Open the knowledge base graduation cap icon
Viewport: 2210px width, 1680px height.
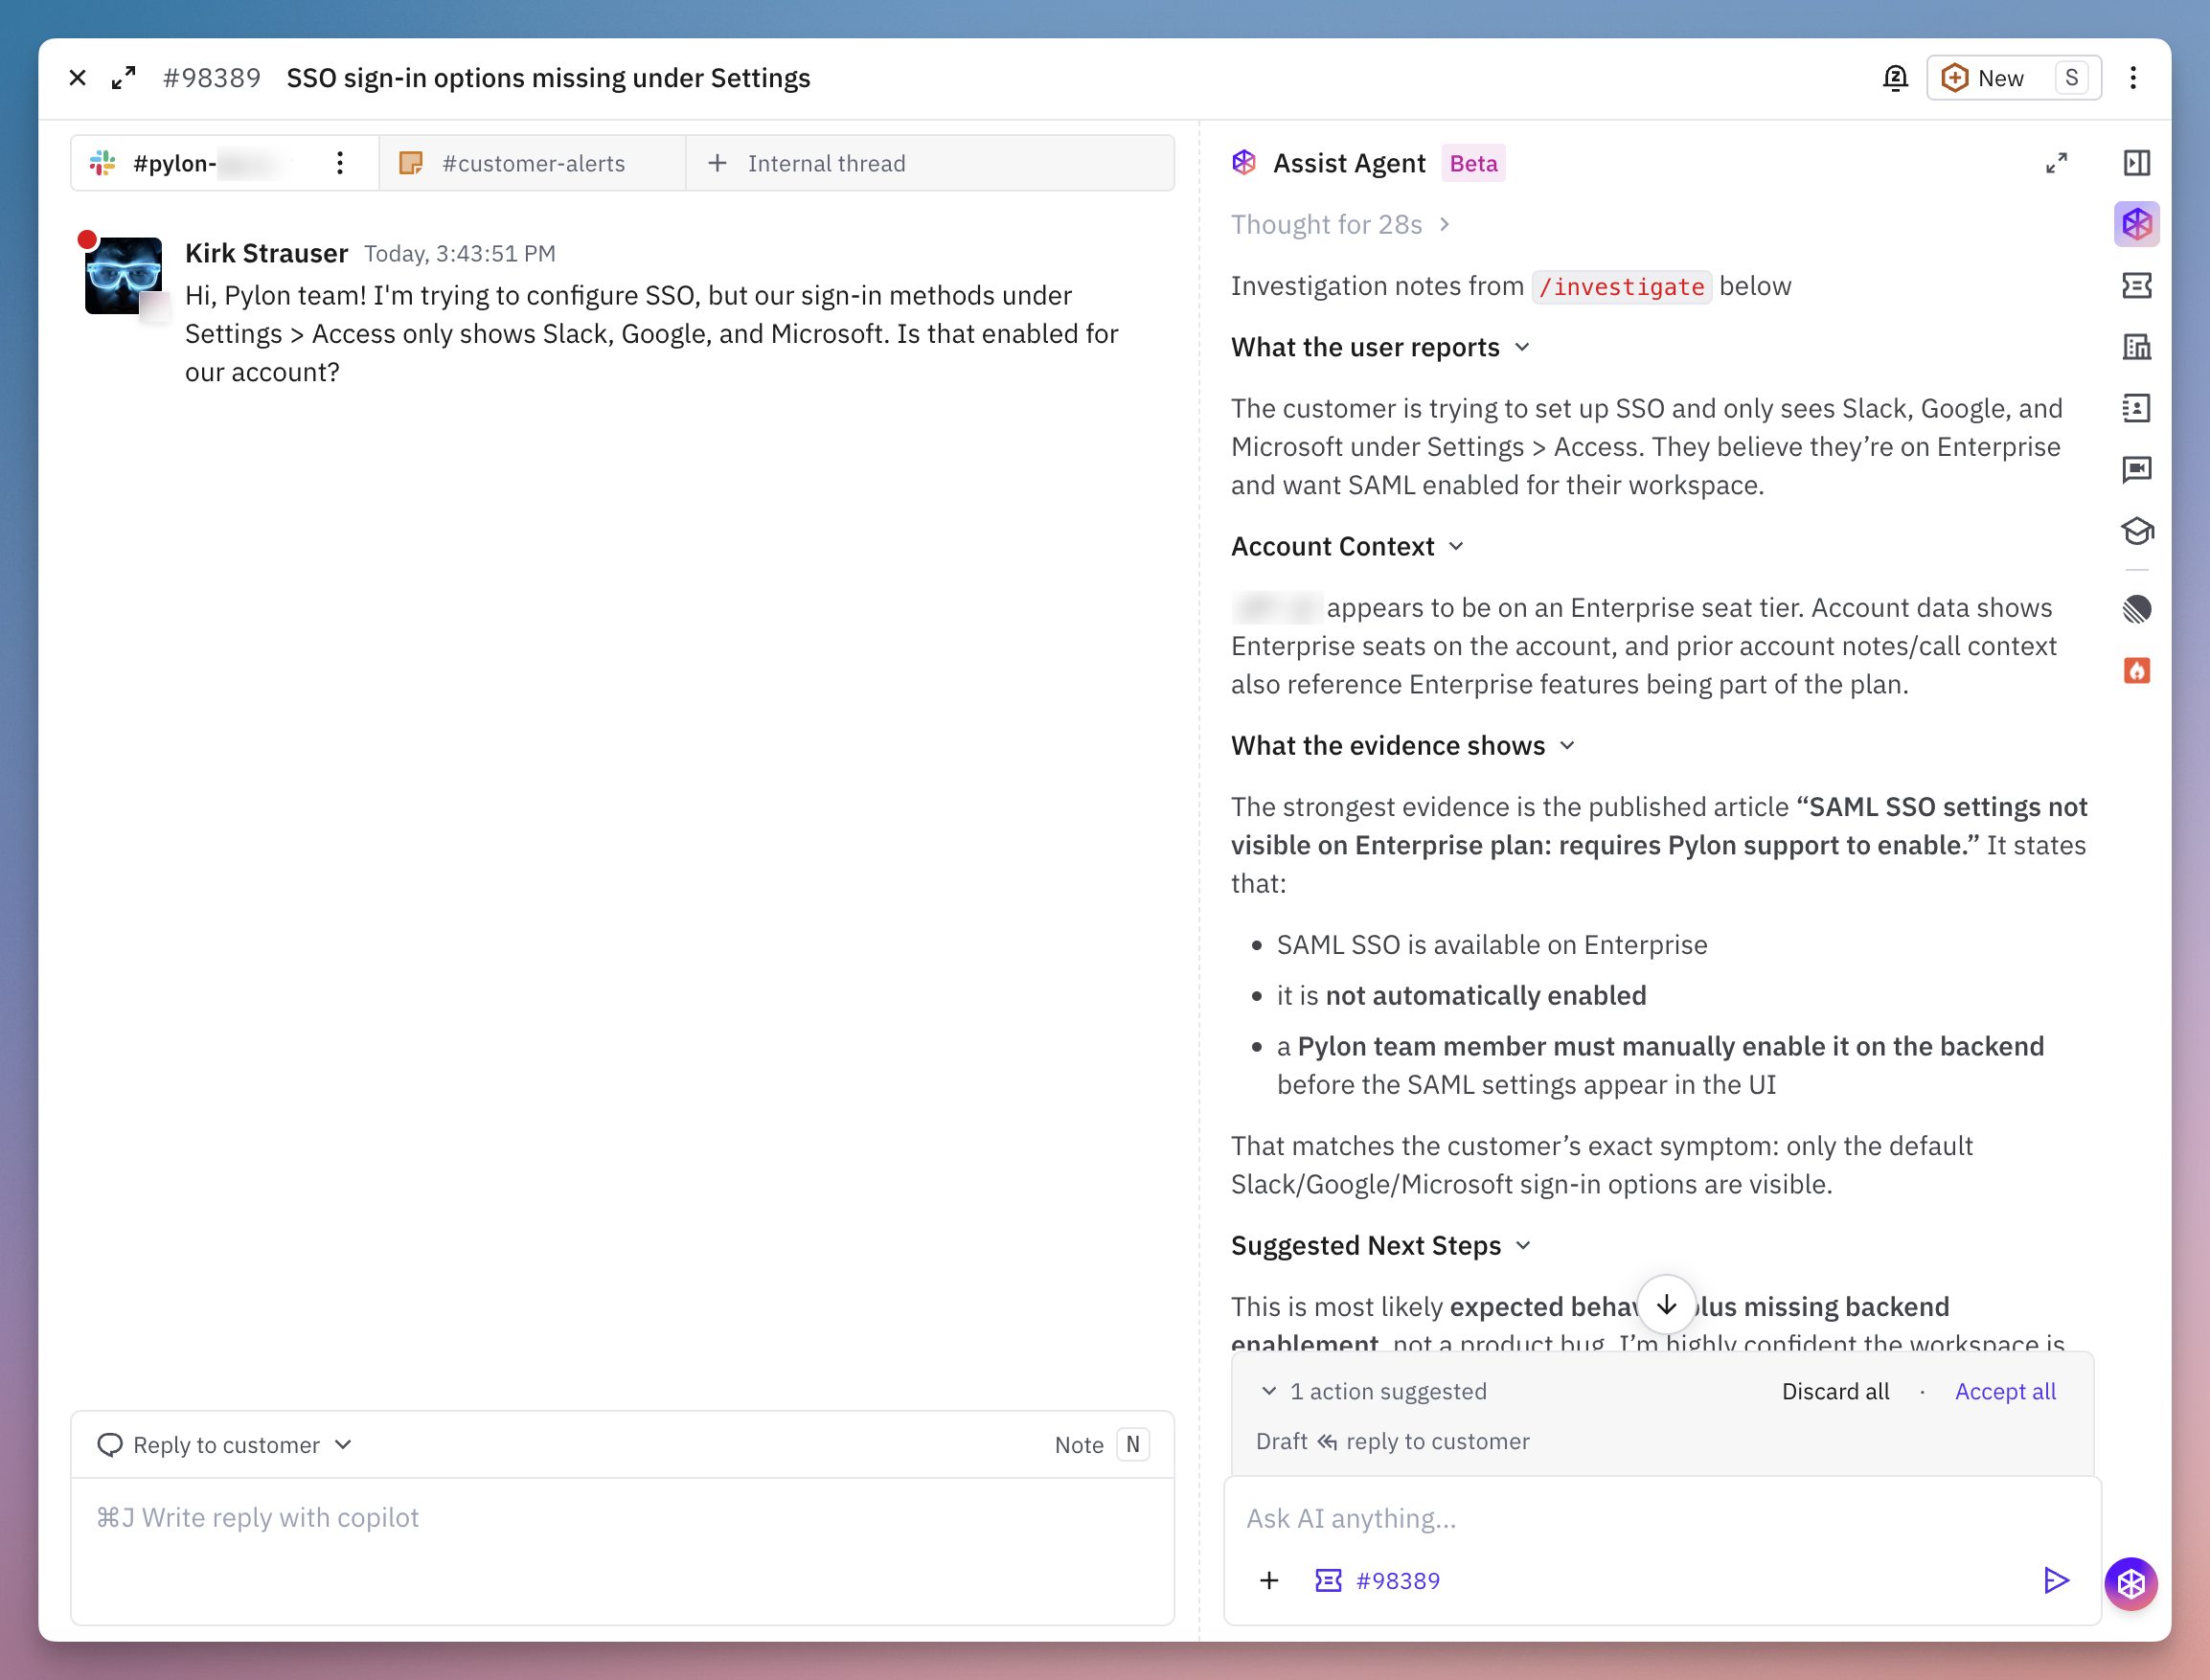(2136, 530)
